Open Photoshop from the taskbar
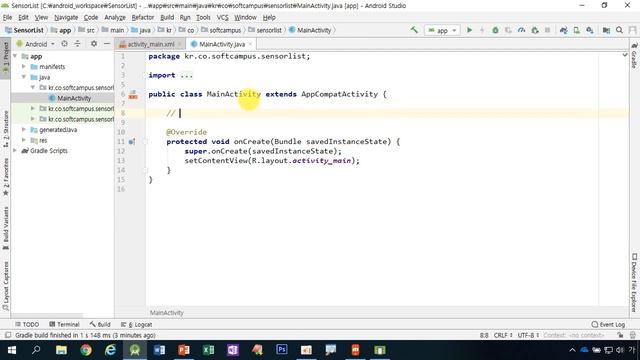 pyautogui.click(x=282, y=350)
